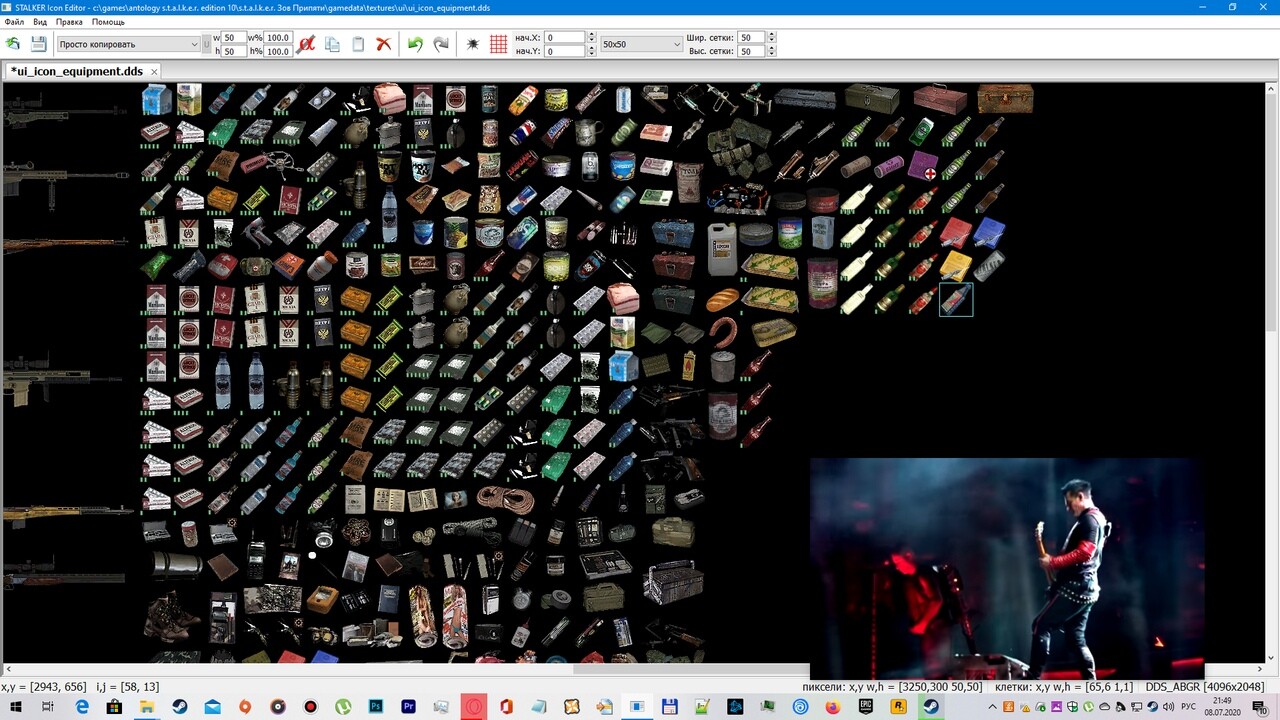Image resolution: width=1280 pixels, height=720 pixels.
Task: Toggle the red grid display icon
Action: point(498,44)
